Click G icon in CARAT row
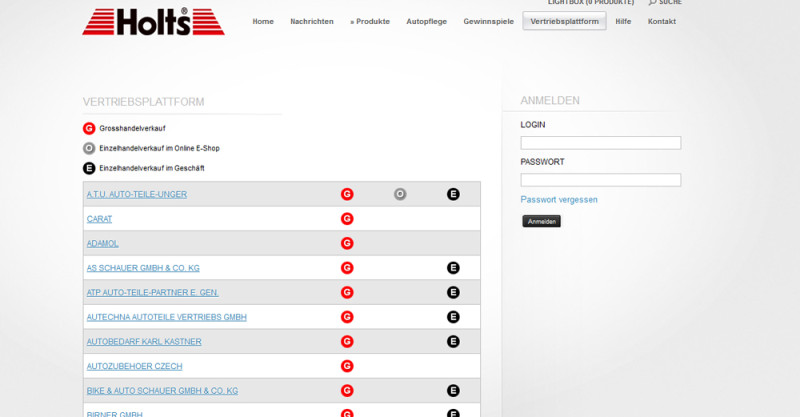 tap(347, 218)
